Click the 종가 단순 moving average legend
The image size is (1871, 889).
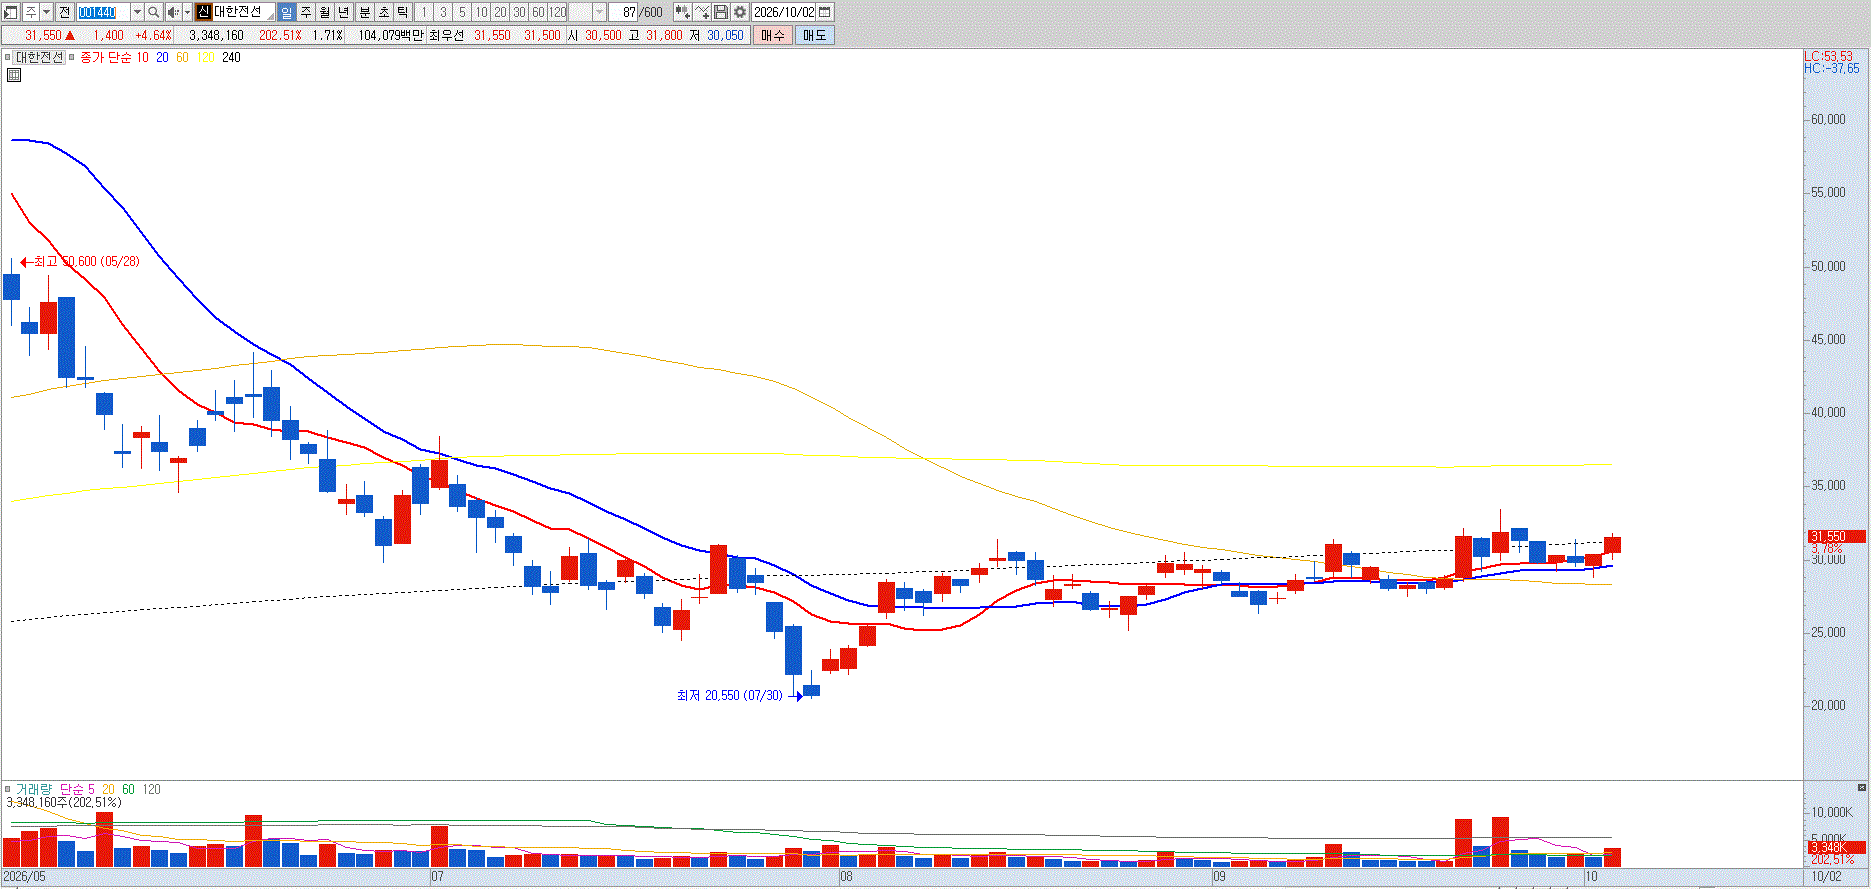click(105, 57)
